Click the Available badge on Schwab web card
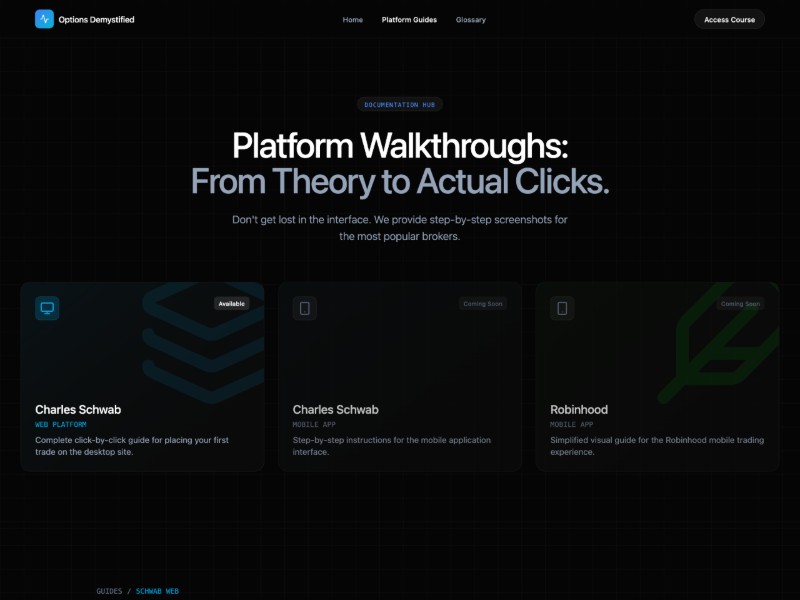 (231, 304)
